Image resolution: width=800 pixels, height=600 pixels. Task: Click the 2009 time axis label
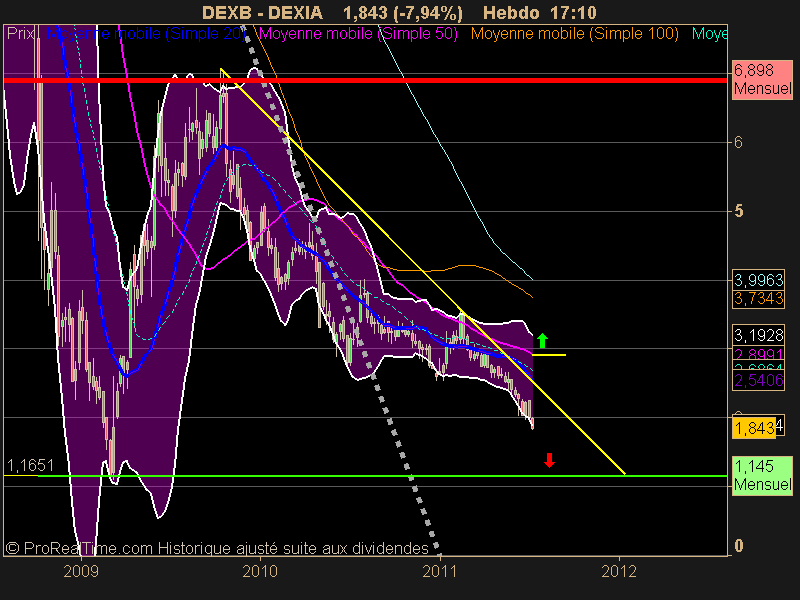(x=81, y=571)
